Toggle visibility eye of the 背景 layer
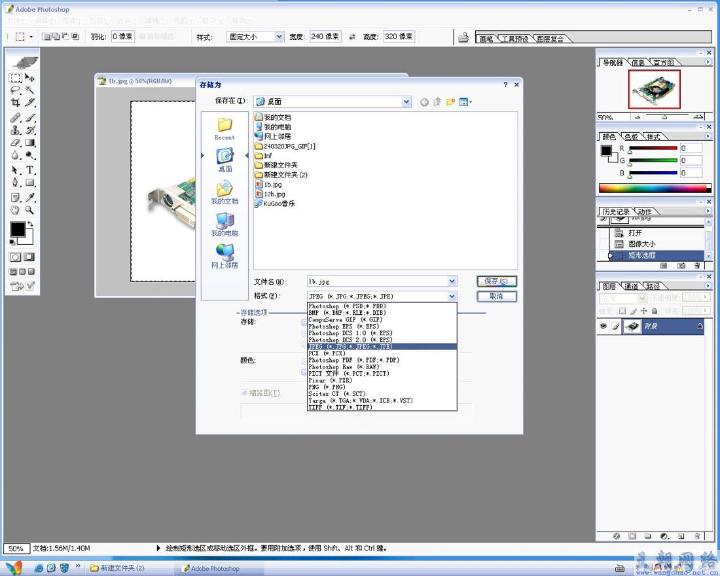 click(603, 326)
